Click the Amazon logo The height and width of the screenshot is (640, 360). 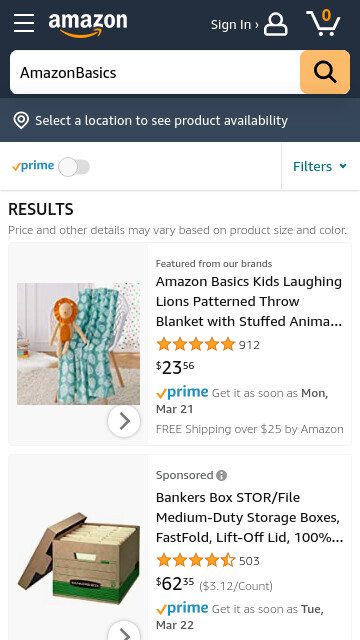point(88,24)
